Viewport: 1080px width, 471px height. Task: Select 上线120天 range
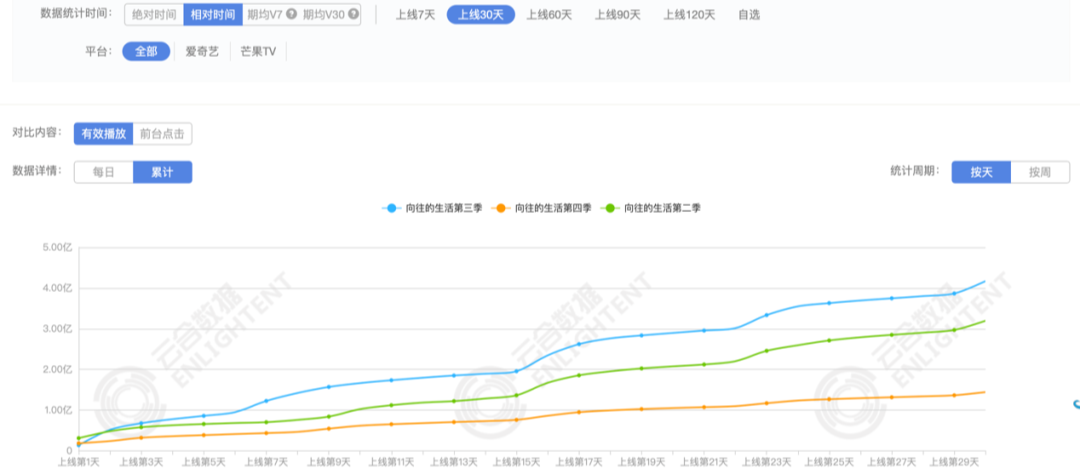tap(689, 14)
